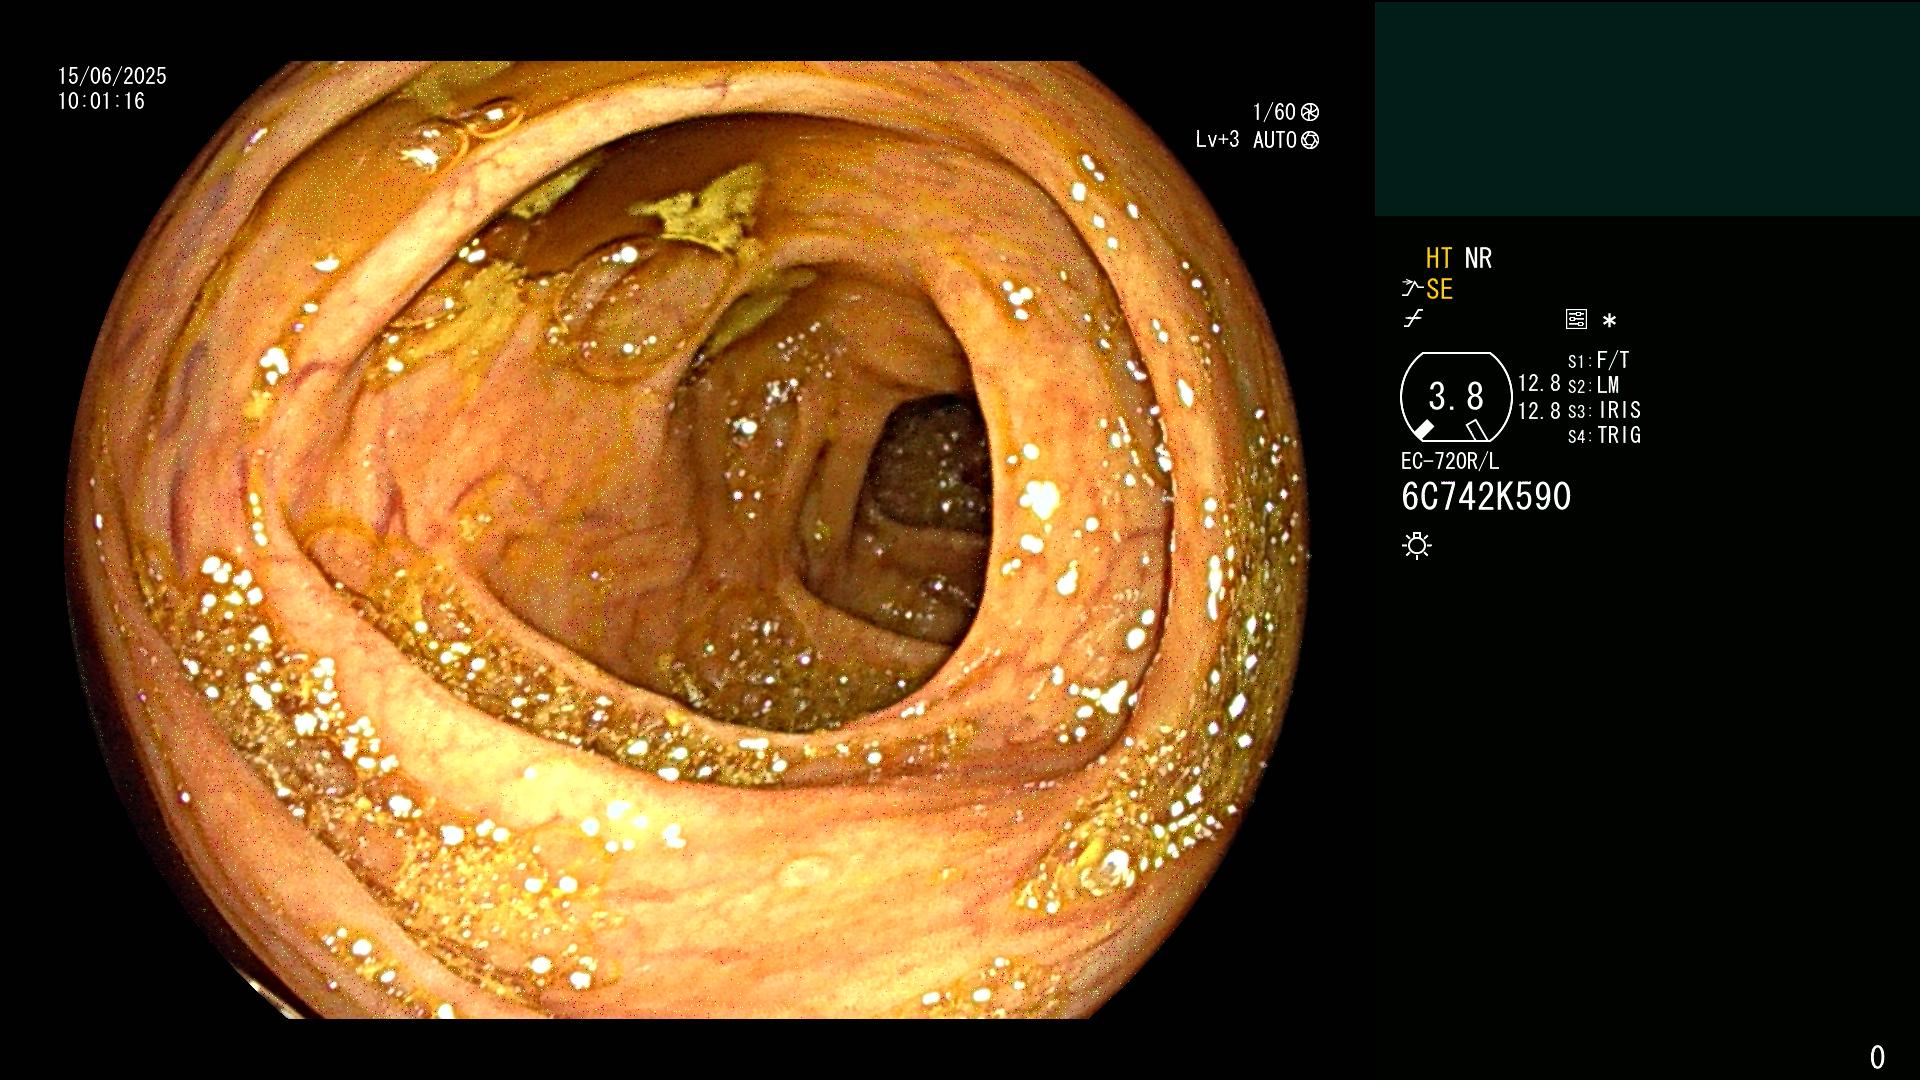Click the S3: IRIS switch assignment
Screen dimensions: 1920x1080
tap(1604, 410)
